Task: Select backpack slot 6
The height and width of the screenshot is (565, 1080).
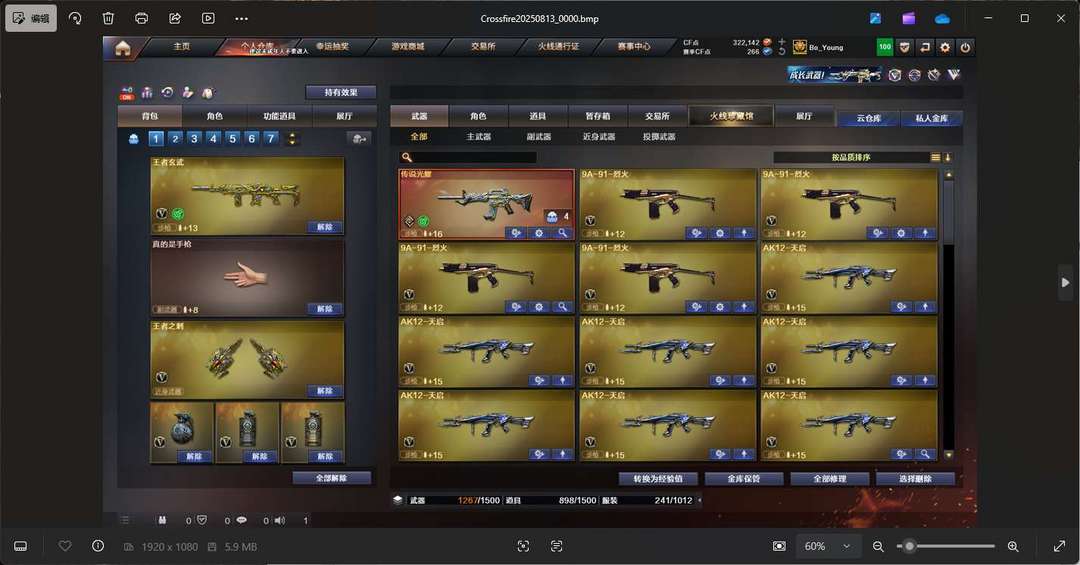Action: (x=252, y=138)
